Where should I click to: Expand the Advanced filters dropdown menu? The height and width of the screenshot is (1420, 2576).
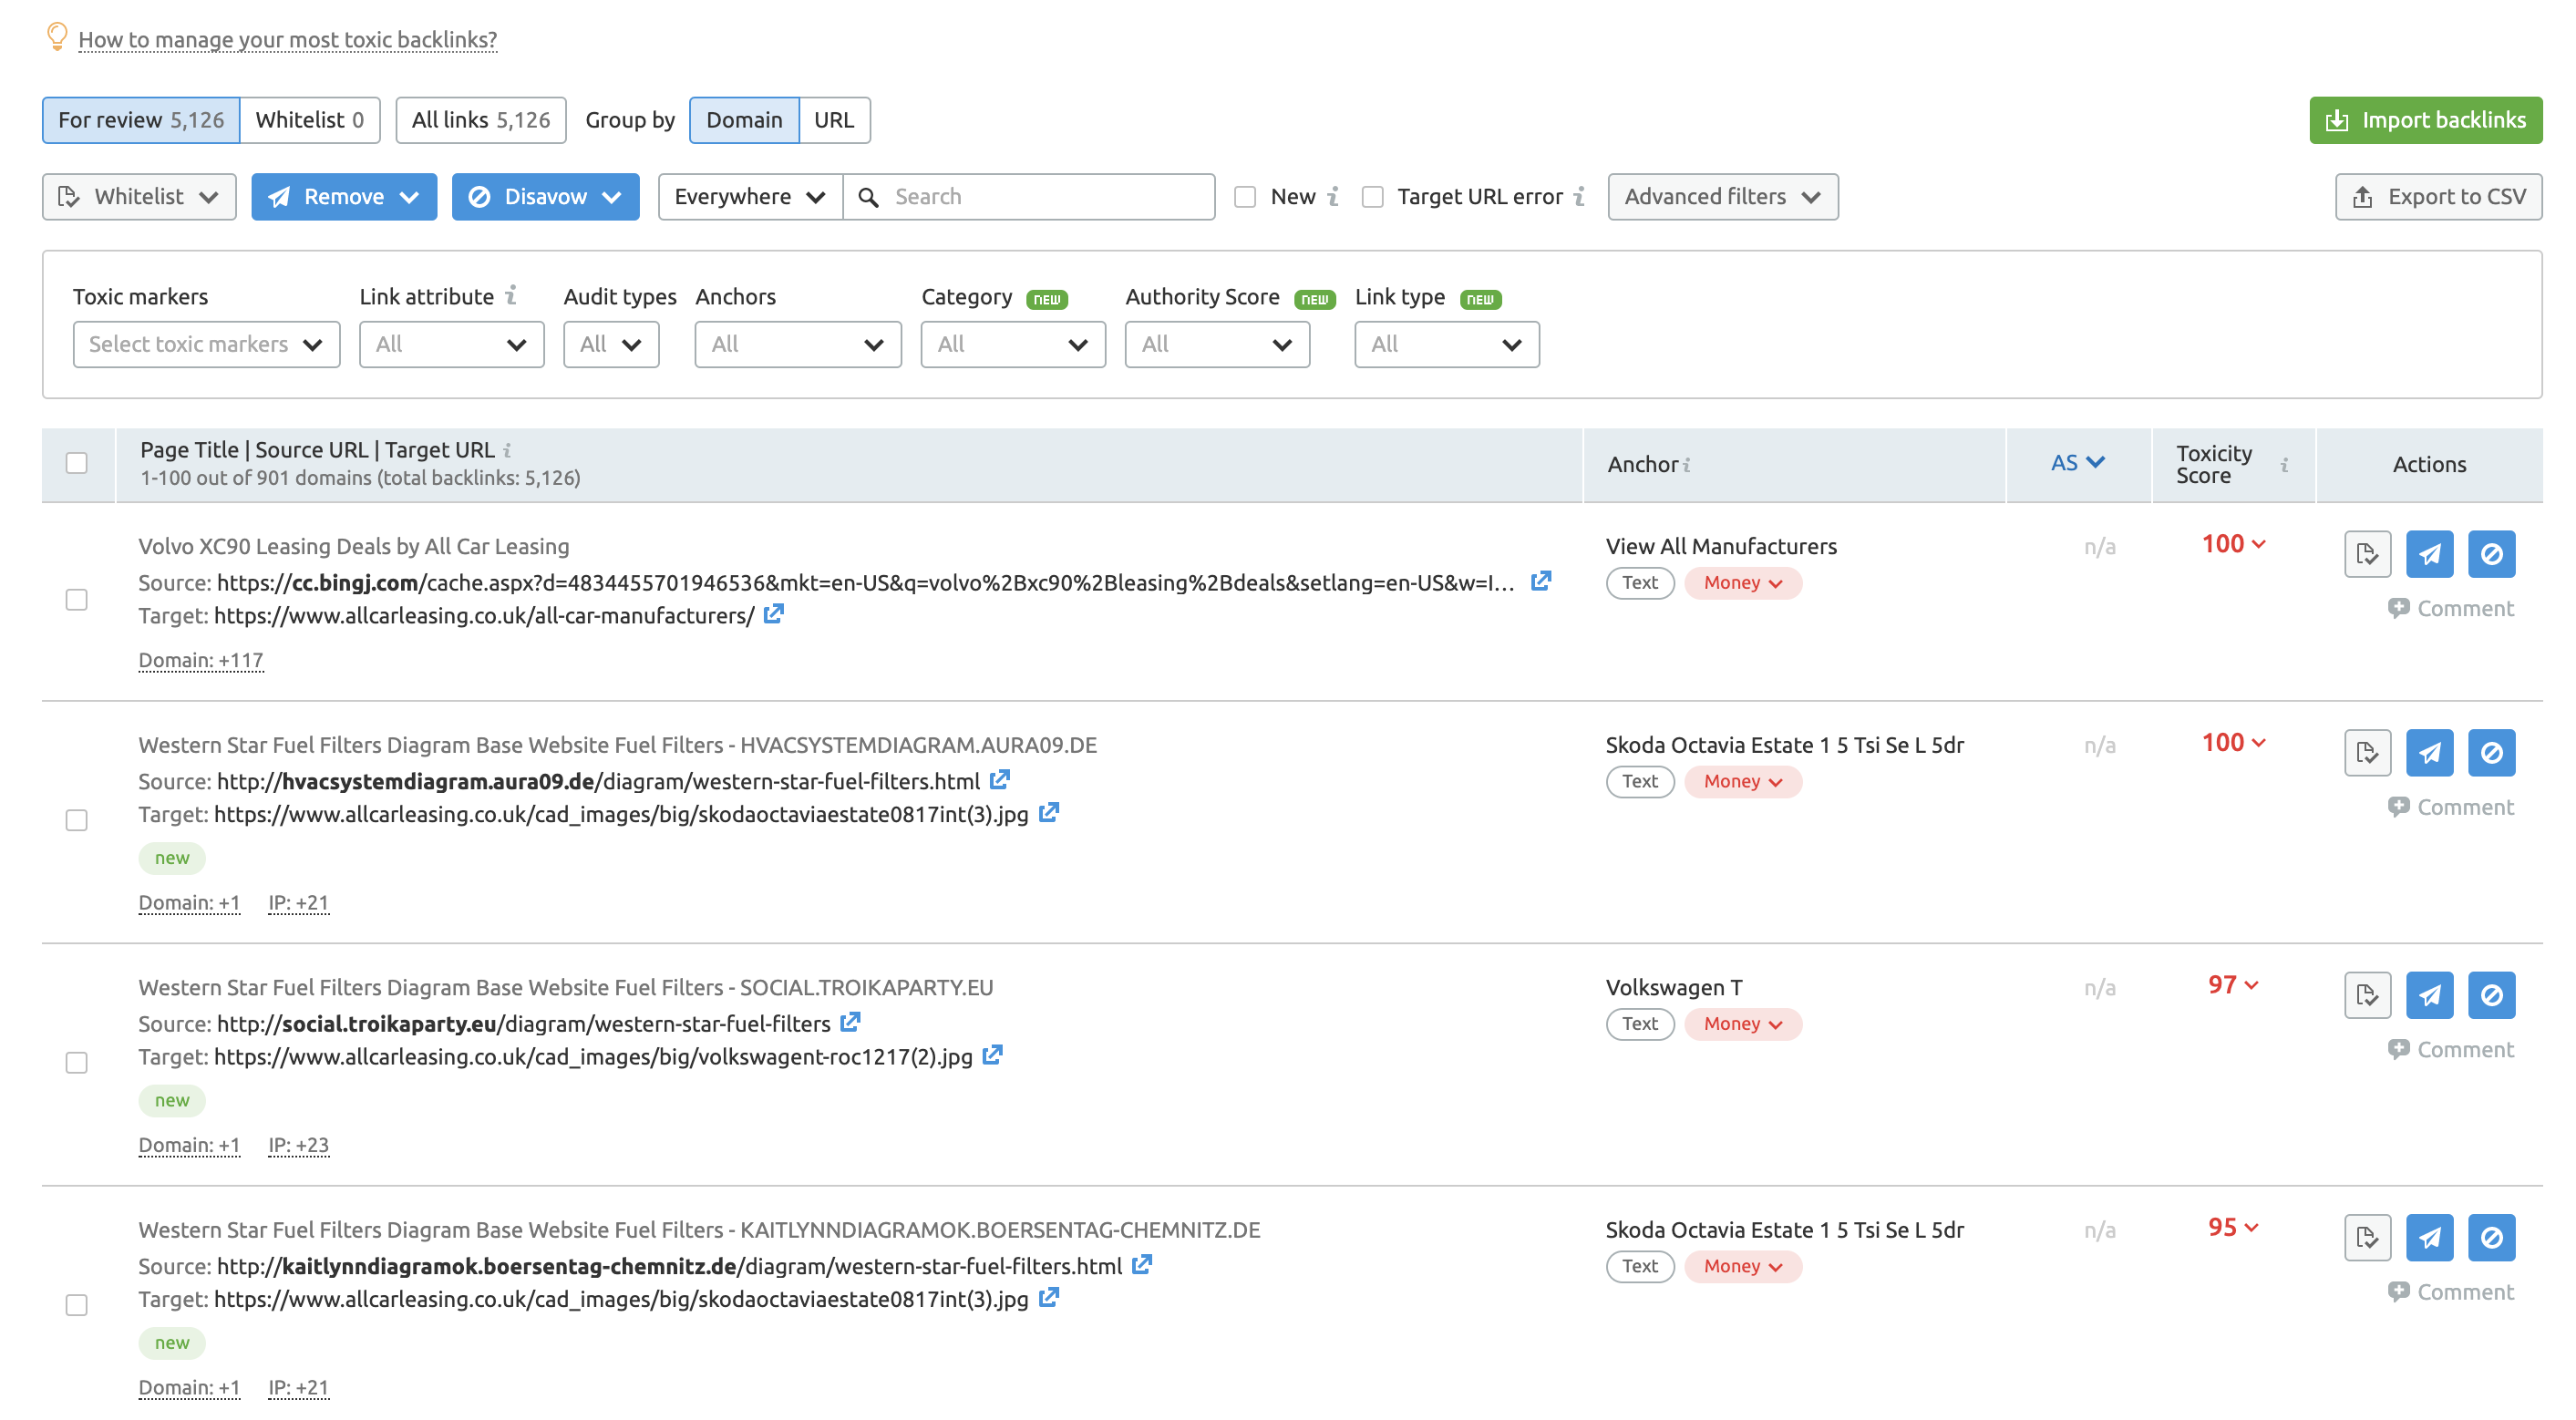[x=1721, y=196]
